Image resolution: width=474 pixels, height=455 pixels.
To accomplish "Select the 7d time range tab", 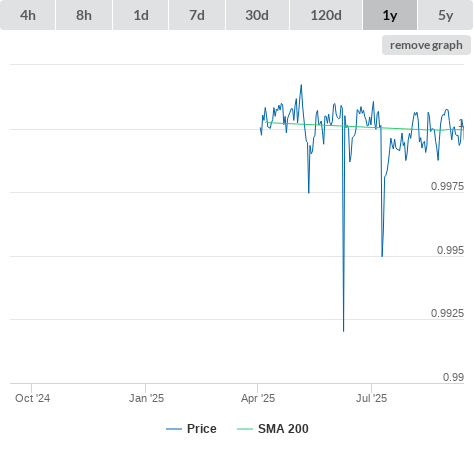I will 197,15.
